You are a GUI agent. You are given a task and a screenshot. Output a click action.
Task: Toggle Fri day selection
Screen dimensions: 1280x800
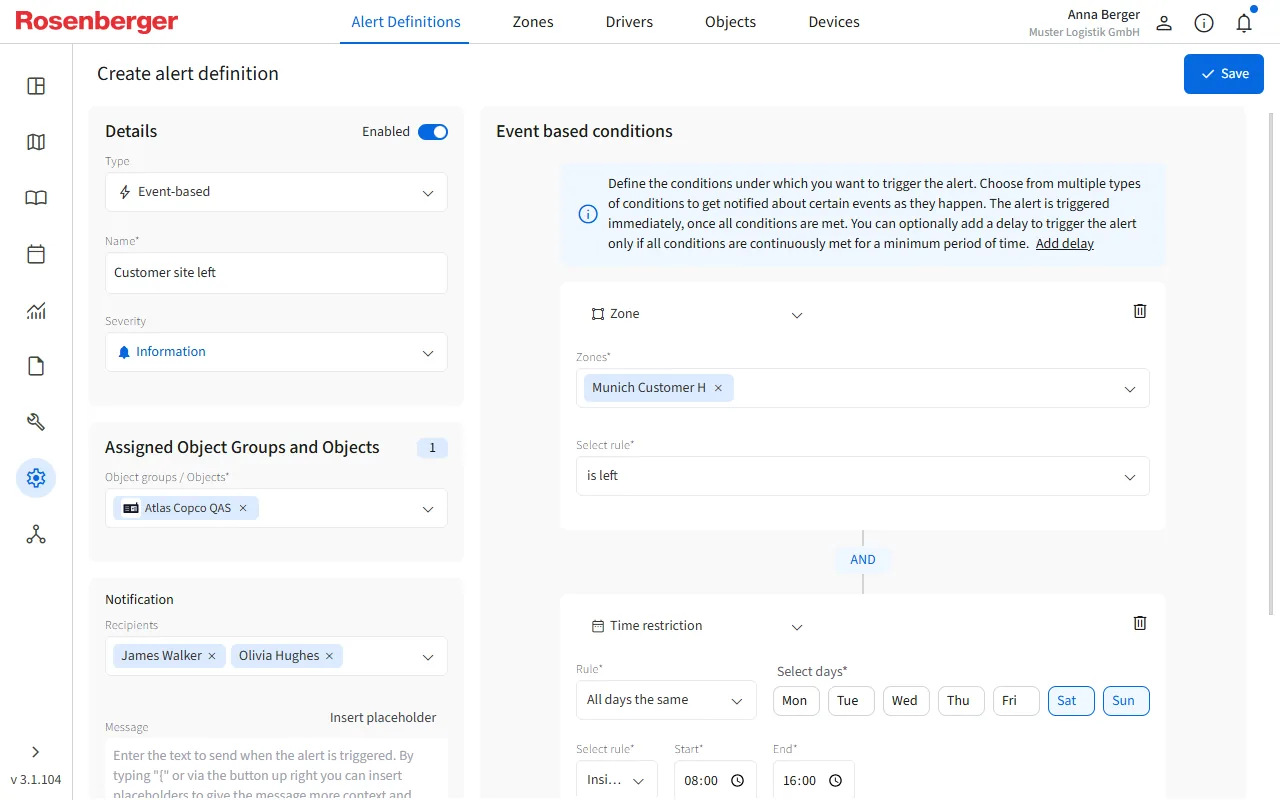click(1016, 701)
